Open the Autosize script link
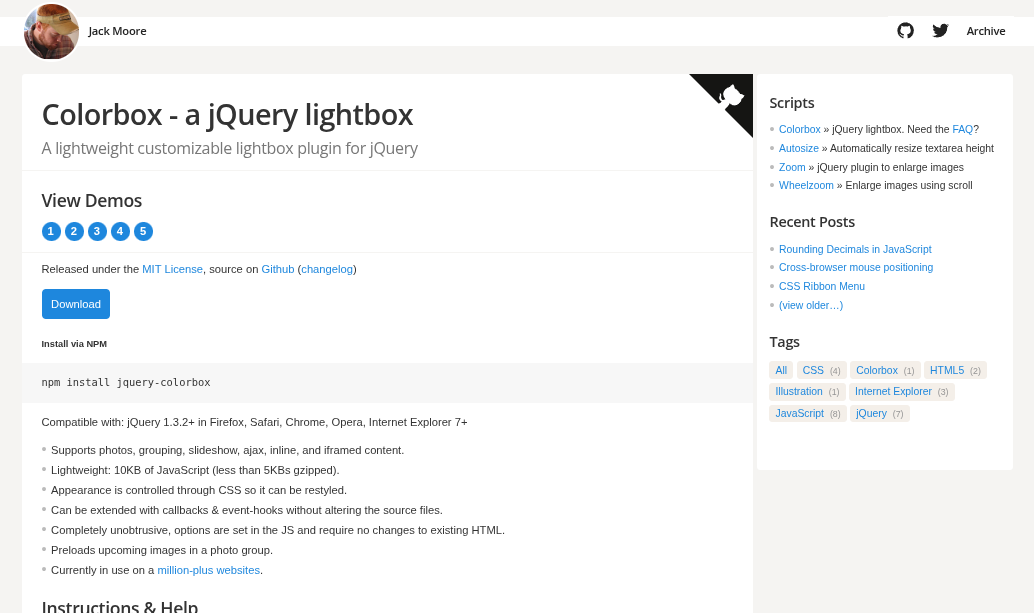The width and height of the screenshot is (1034, 613). (x=798, y=148)
